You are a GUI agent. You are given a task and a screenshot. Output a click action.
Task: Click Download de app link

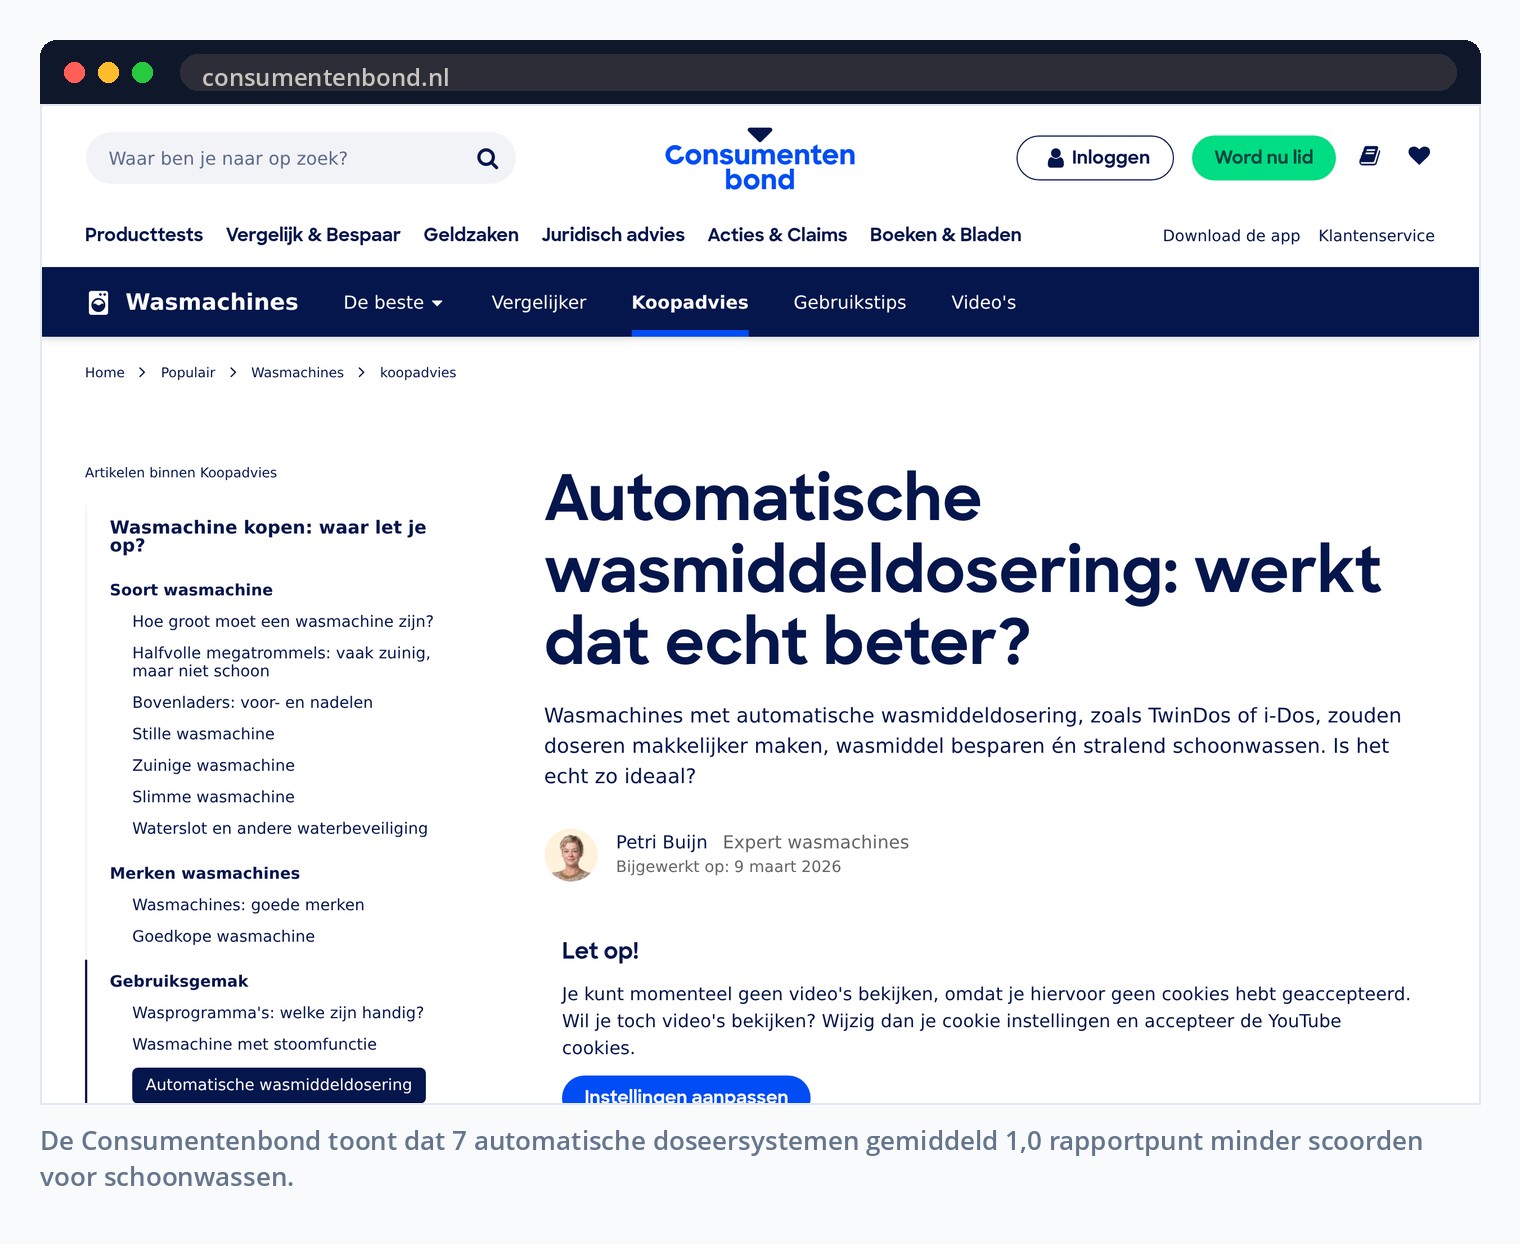[1231, 236]
